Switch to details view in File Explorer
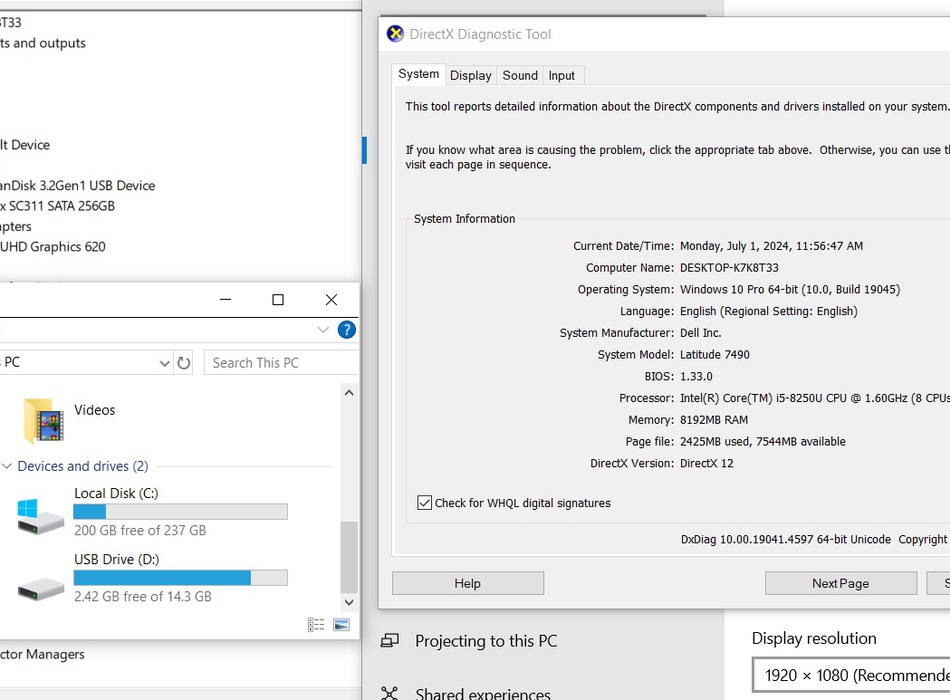The width and height of the screenshot is (950, 700). (316, 625)
